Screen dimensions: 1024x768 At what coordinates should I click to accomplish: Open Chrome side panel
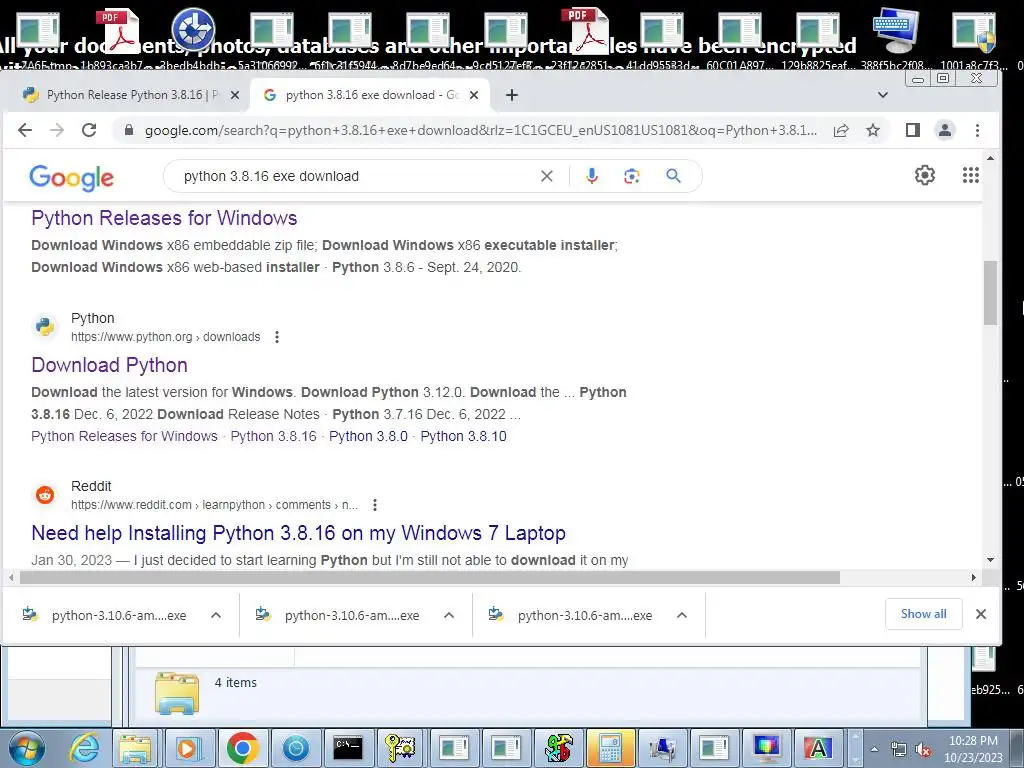pos(912,130)
